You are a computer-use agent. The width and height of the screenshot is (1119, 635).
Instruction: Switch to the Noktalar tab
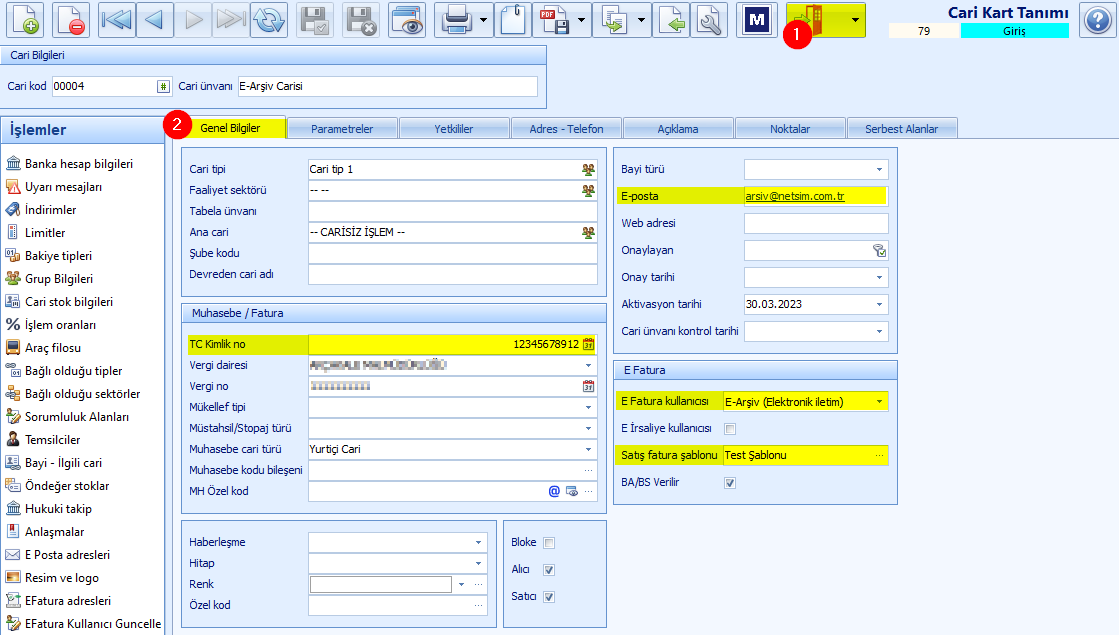coord(790,129)
